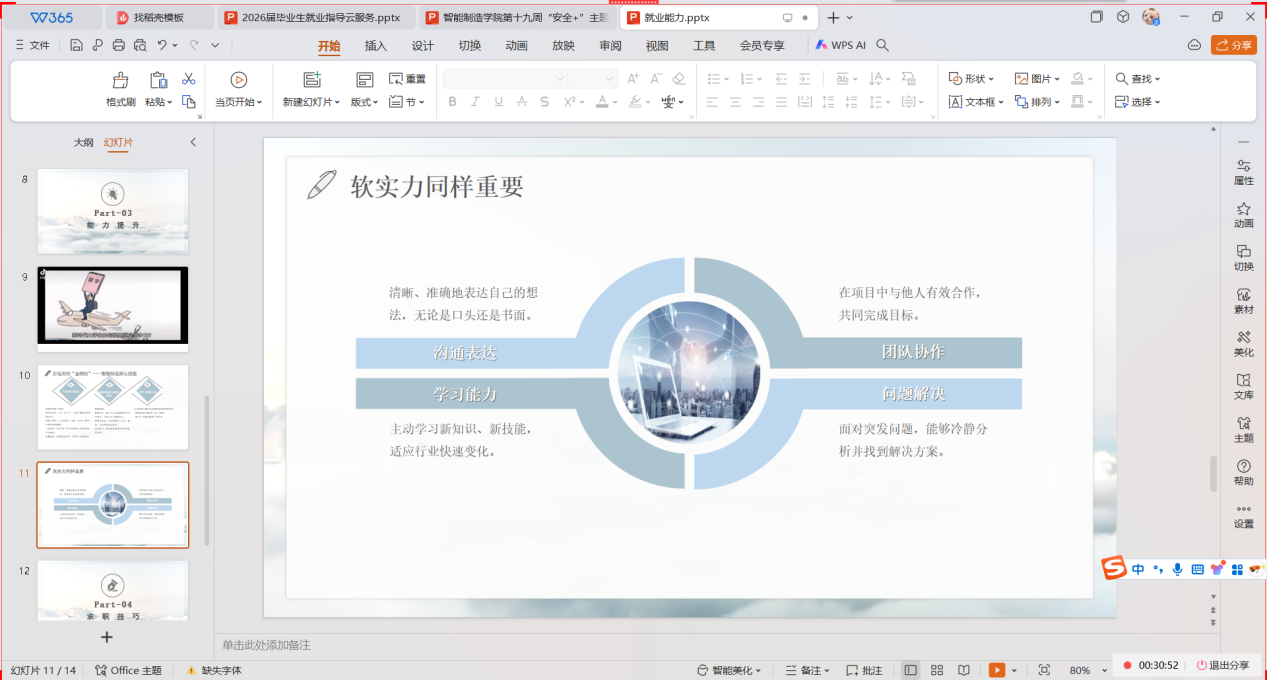Click the slide panel vertical scrollbar

point(207,470)
